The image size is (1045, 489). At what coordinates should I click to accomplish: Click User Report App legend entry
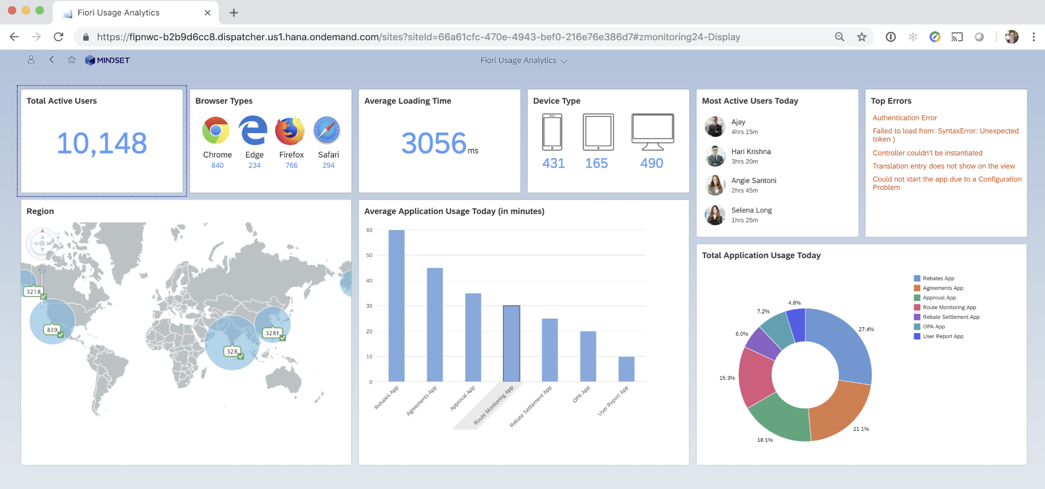coord(938,336)
